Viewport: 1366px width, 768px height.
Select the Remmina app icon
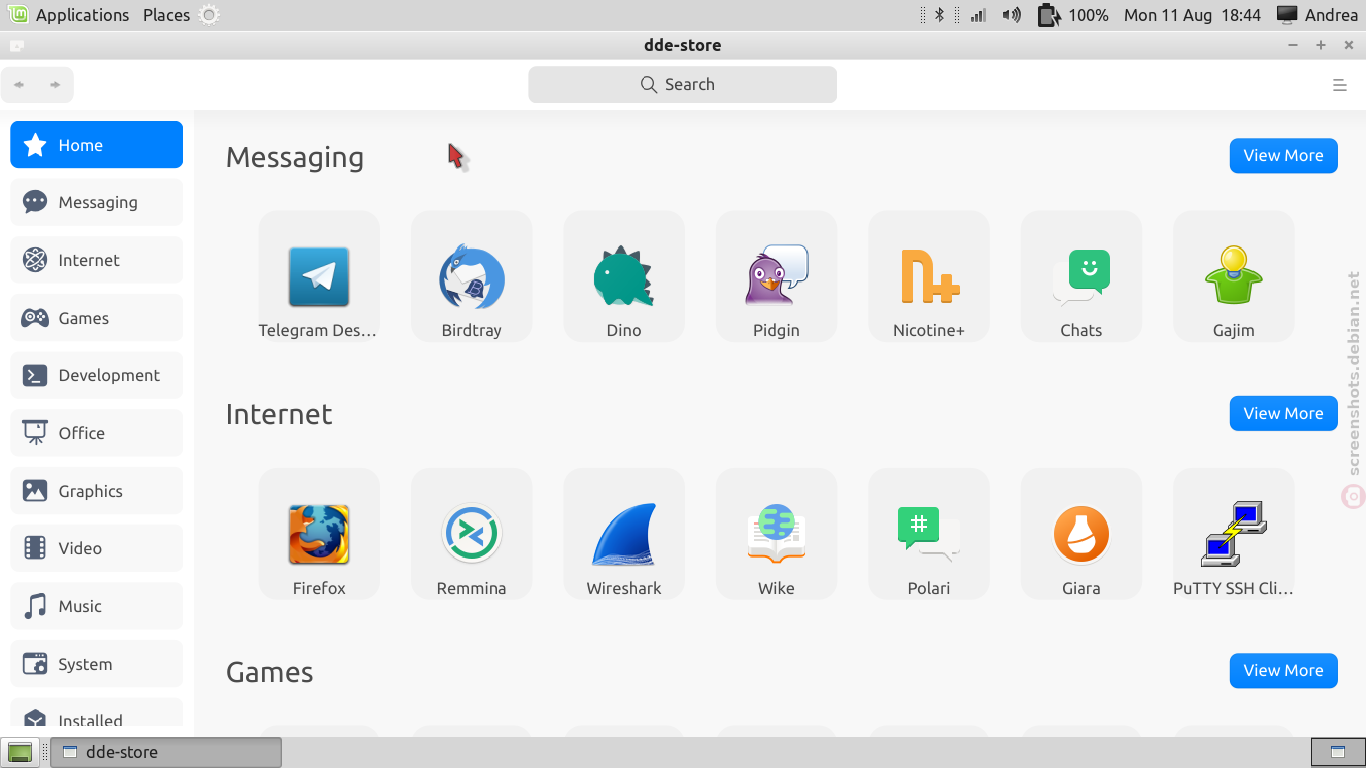[x=471, y=534]
